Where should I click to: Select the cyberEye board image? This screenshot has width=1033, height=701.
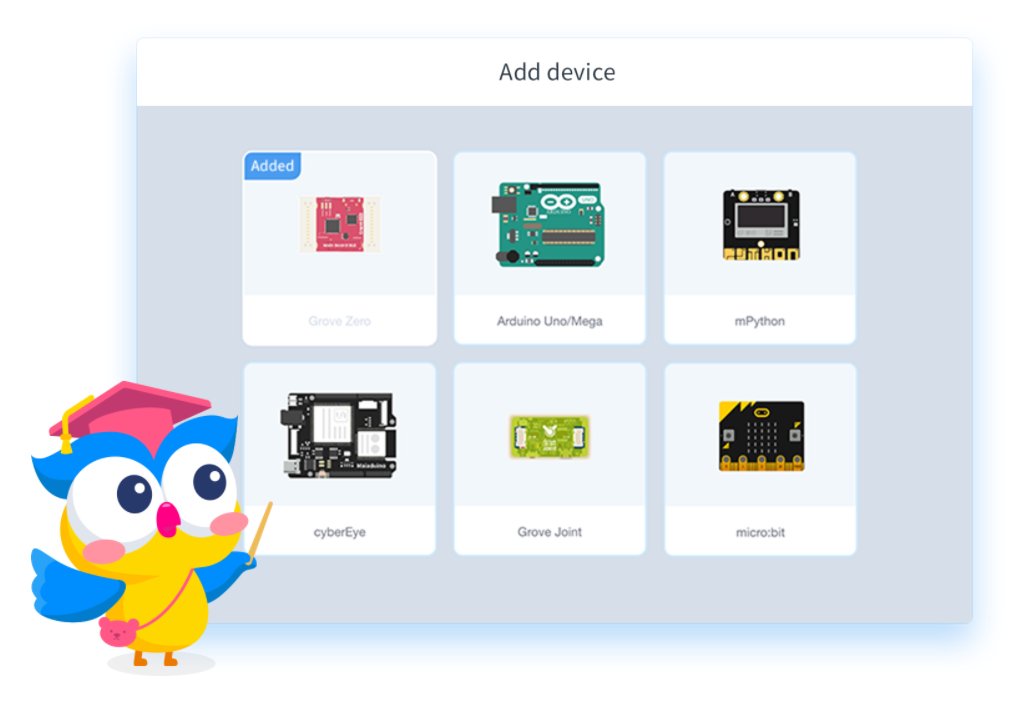(x=339, y=435)
